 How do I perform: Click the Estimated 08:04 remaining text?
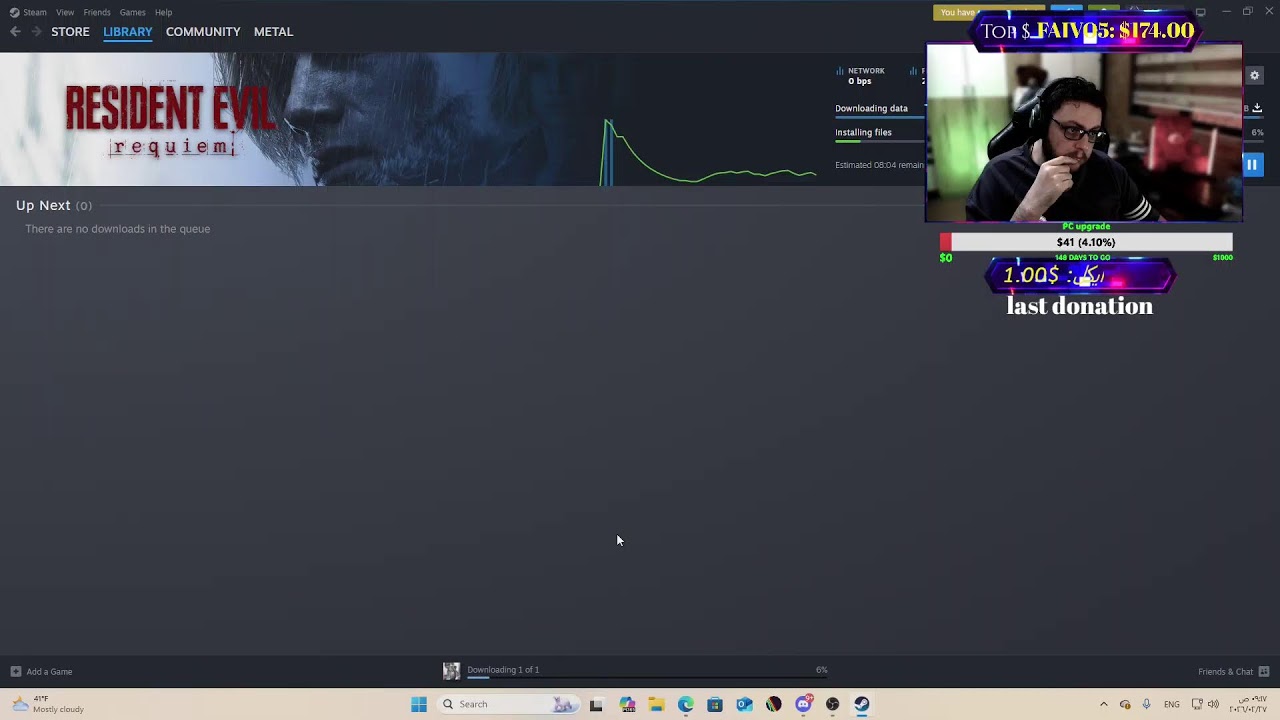tap(880, 165)
